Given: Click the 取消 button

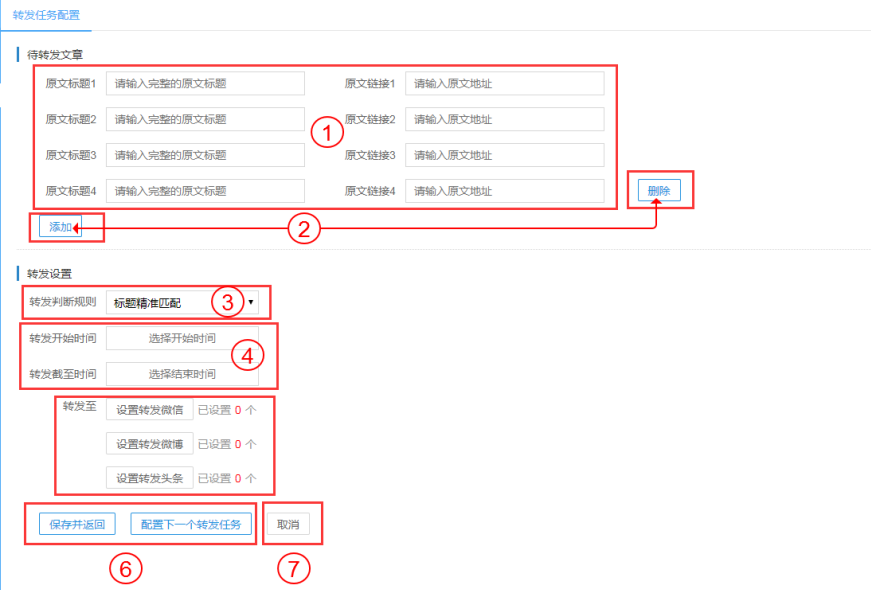Looking at the screenshot, I should pos(289,525).
